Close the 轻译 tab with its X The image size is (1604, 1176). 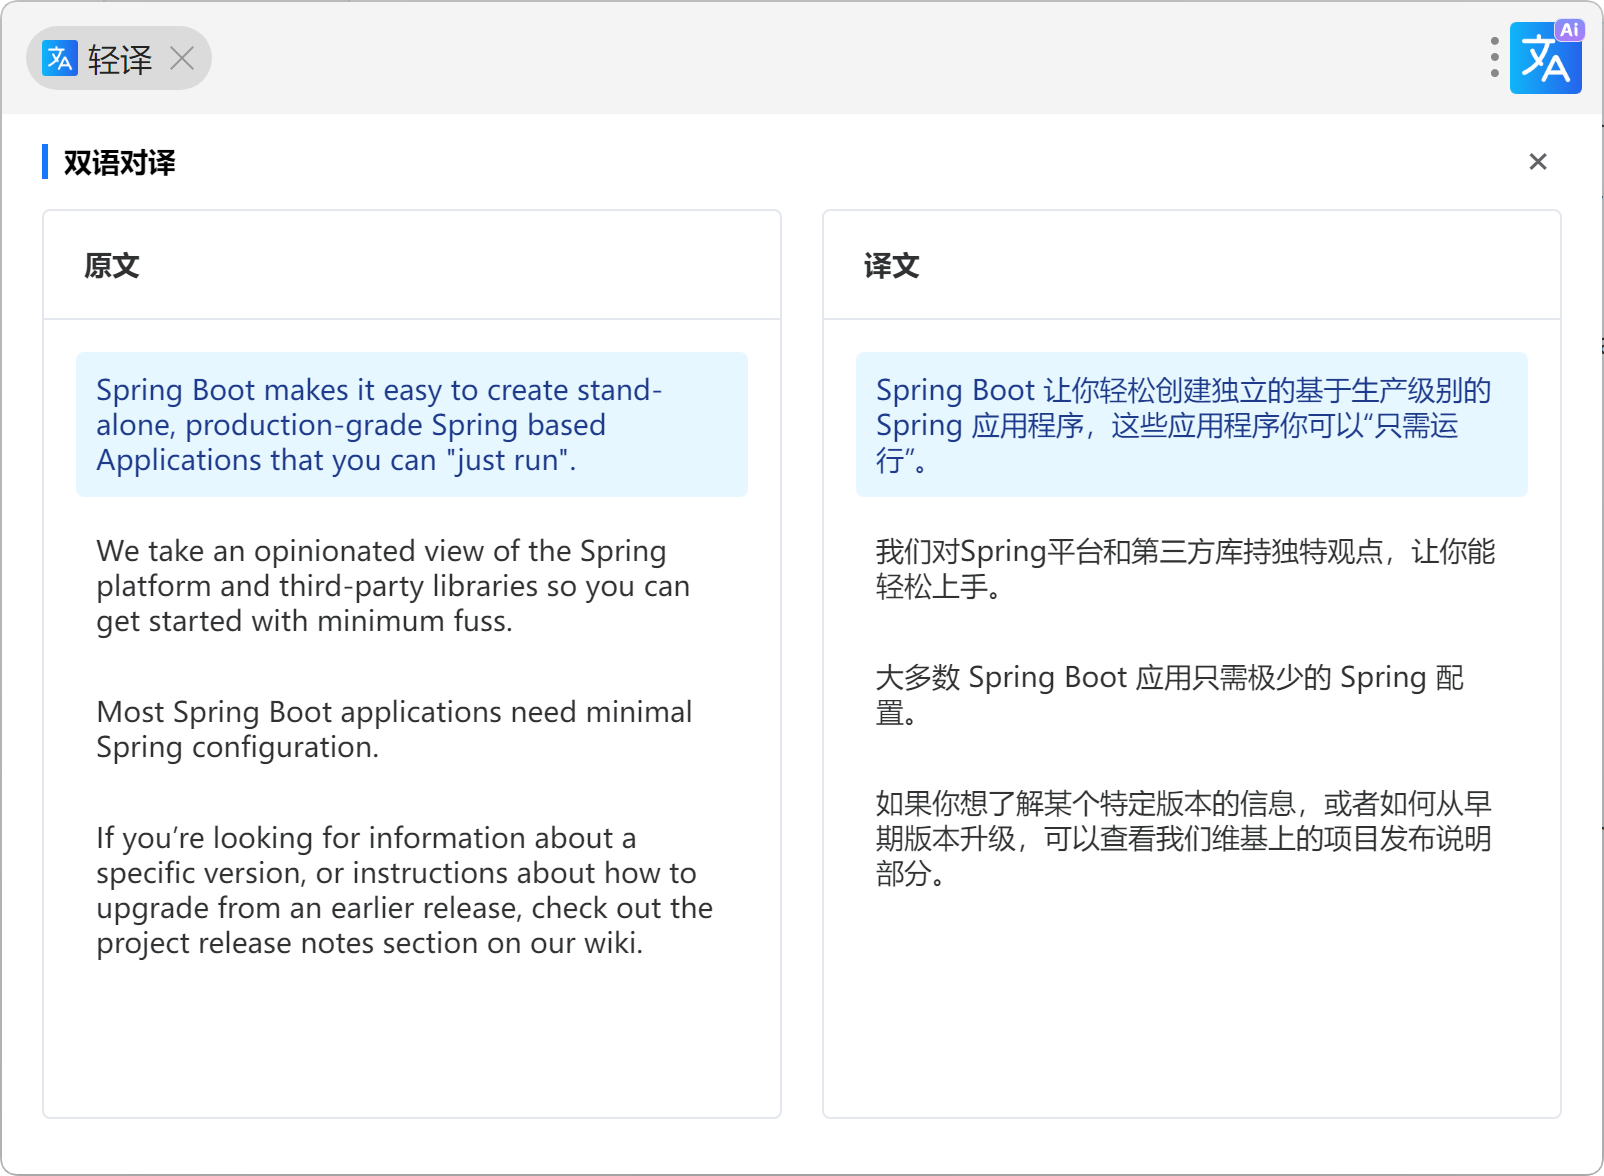(182, 58)
